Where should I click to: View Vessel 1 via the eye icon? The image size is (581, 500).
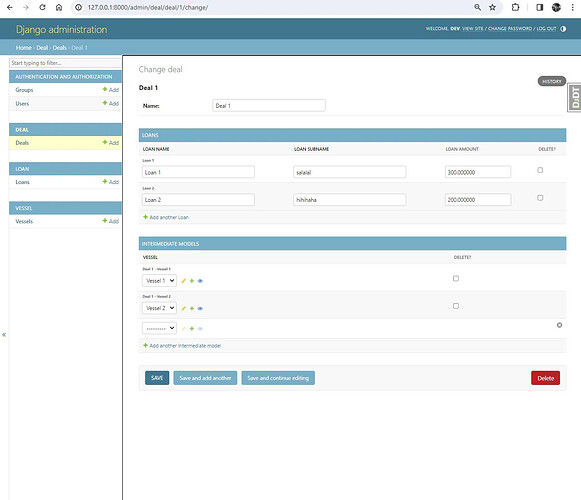(x=200, y=281)
